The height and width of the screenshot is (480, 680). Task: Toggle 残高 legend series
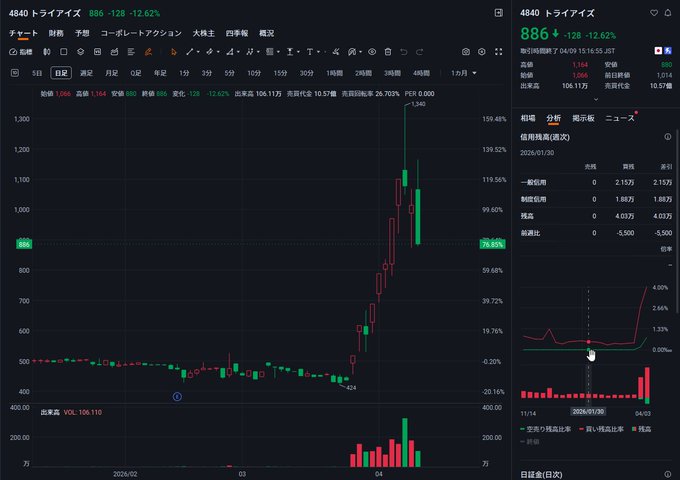click(x=641, y=429)
